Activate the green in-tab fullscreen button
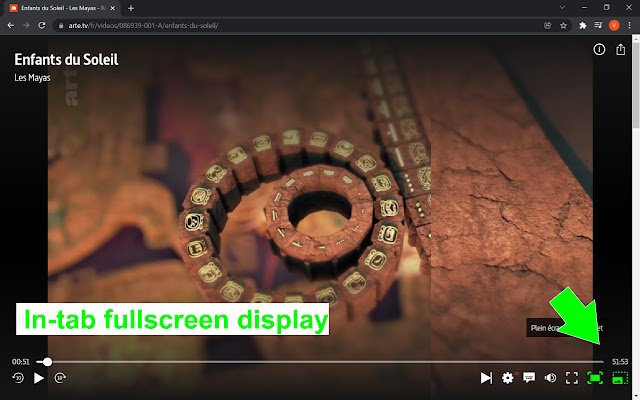 pyautogui.click(x=595, y=378)
